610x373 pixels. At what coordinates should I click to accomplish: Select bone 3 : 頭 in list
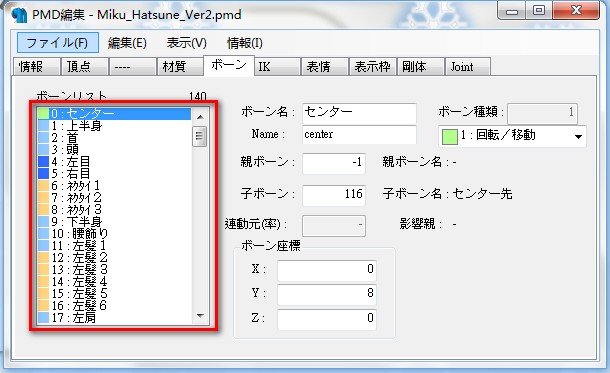point(114,149)
